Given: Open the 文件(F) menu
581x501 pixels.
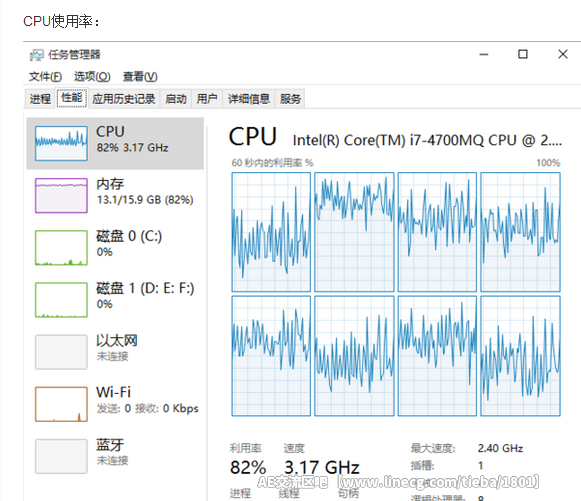Looking at the screenshot, I should point(45,77).
